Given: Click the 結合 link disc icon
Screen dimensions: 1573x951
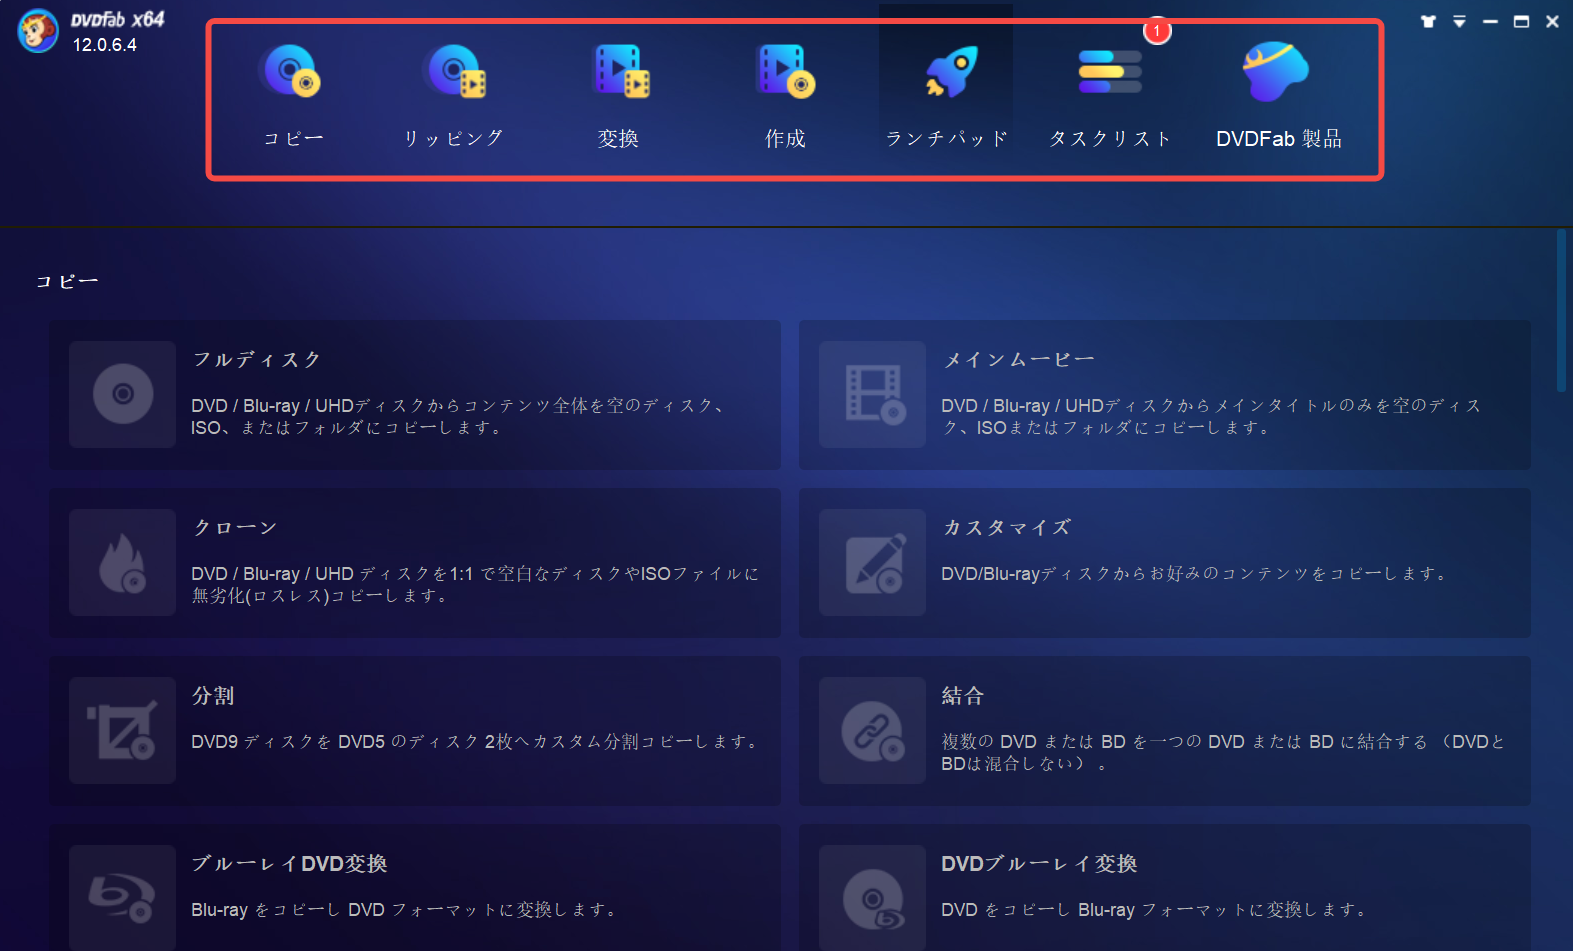Looking at the screenshot, I should click(x=873, y=730).
